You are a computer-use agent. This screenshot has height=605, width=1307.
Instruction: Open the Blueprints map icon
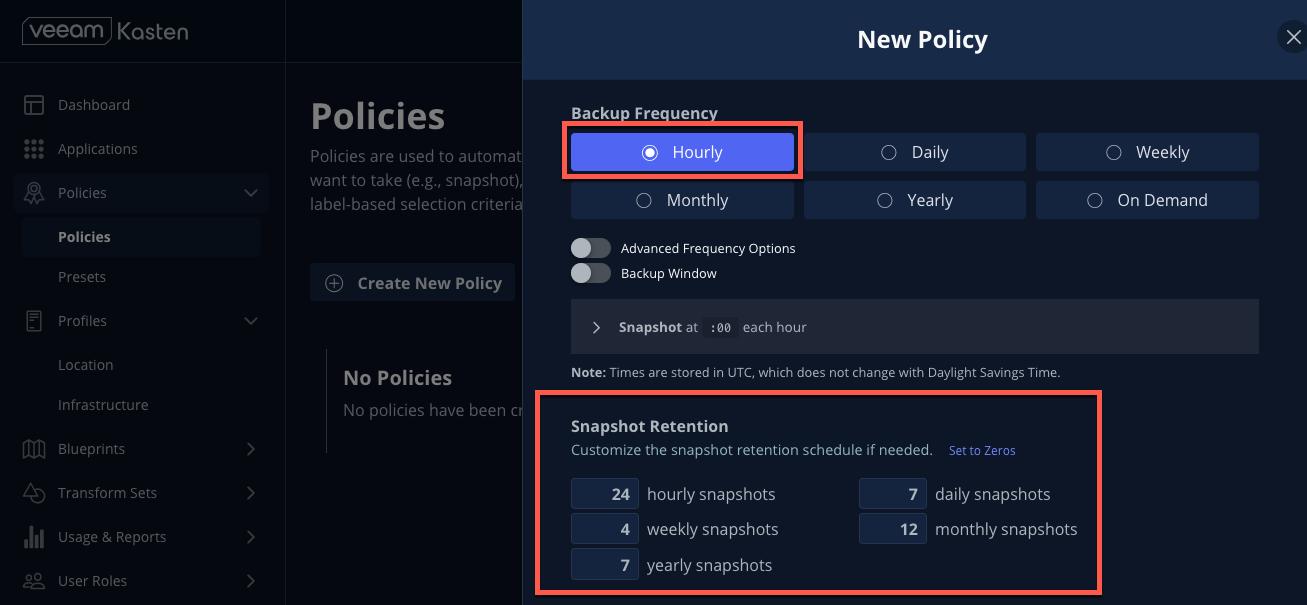[34, 449]
